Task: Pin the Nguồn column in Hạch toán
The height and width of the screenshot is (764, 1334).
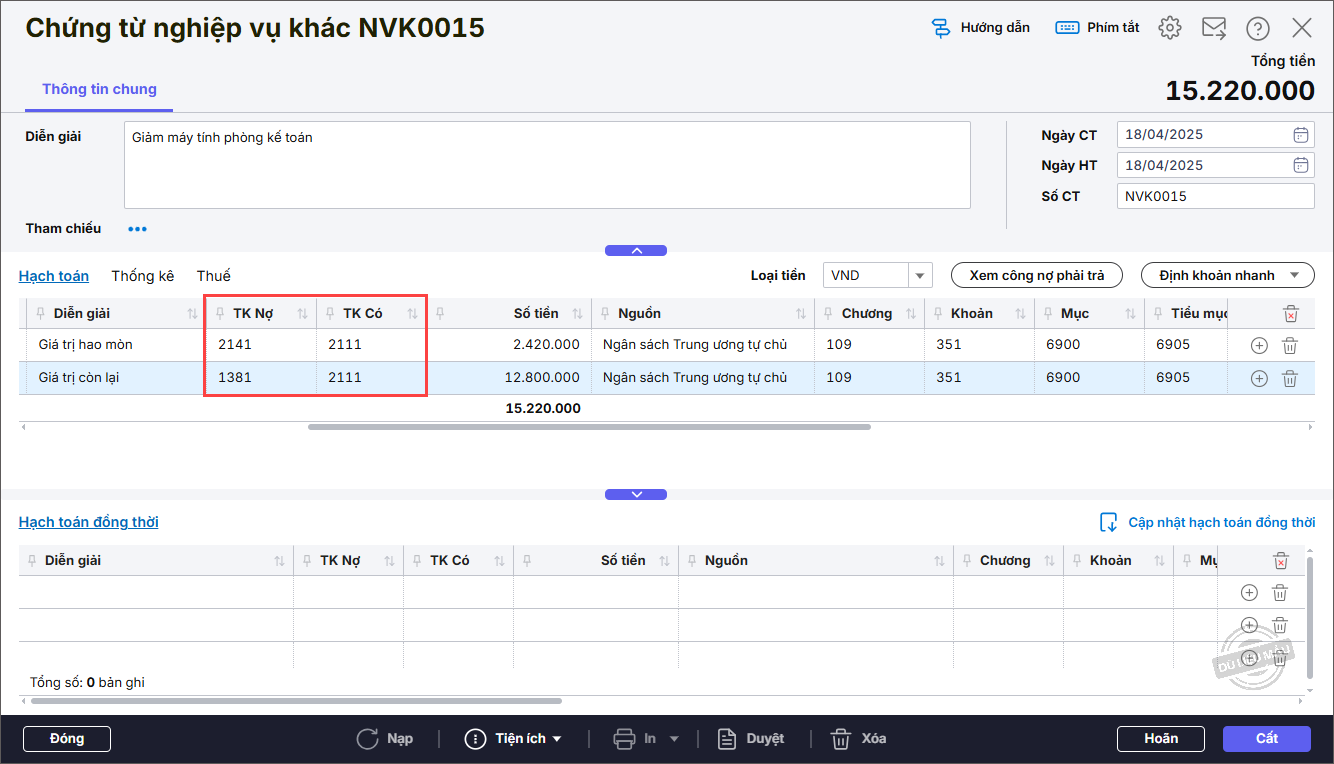Action: click(x=605, y=314)
